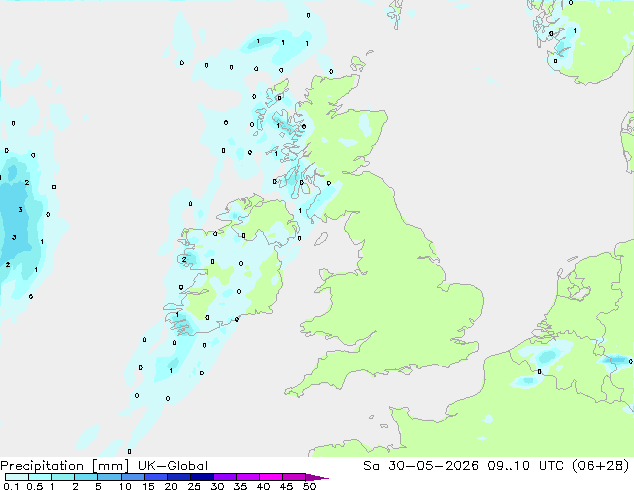Click the '0.1' legend scale label
634x490 pixels.
click(x=11, y=486)
